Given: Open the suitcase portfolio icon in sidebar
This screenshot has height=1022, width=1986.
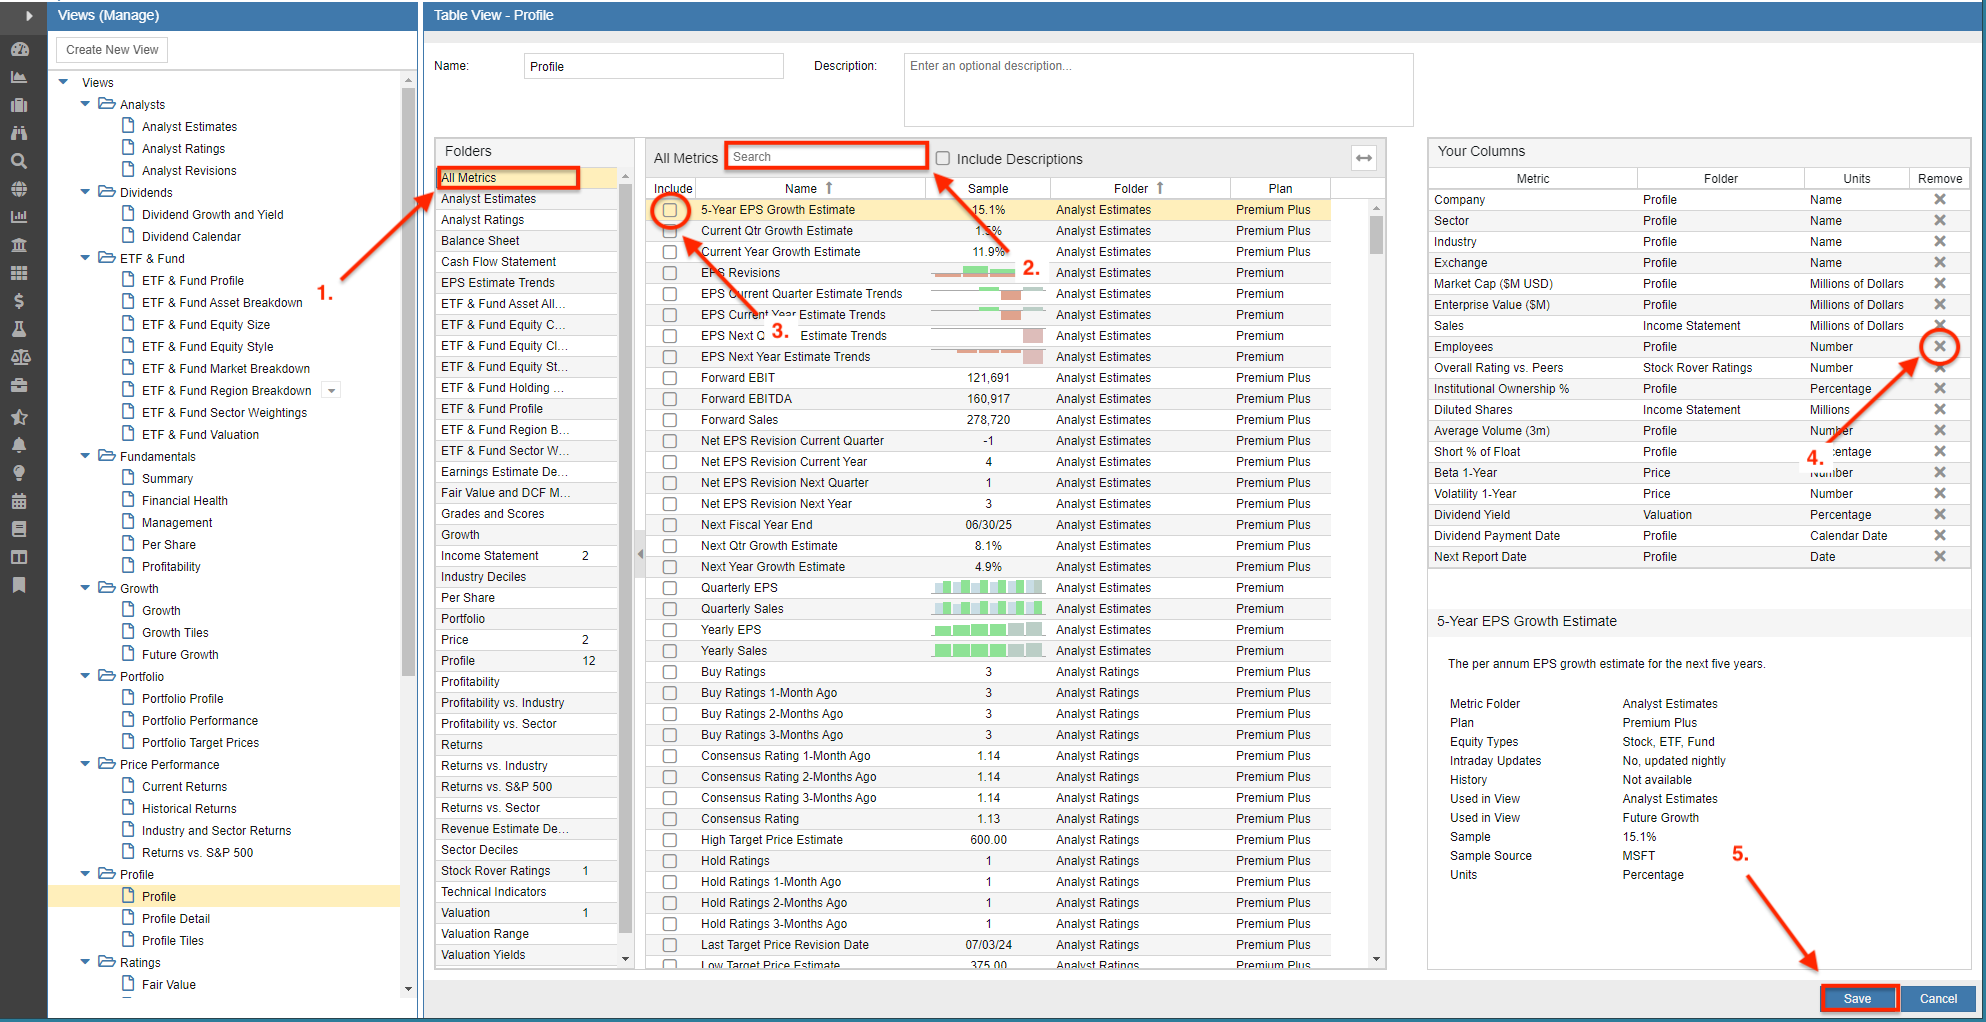Looking at the screenshot, I should (19, 105).
